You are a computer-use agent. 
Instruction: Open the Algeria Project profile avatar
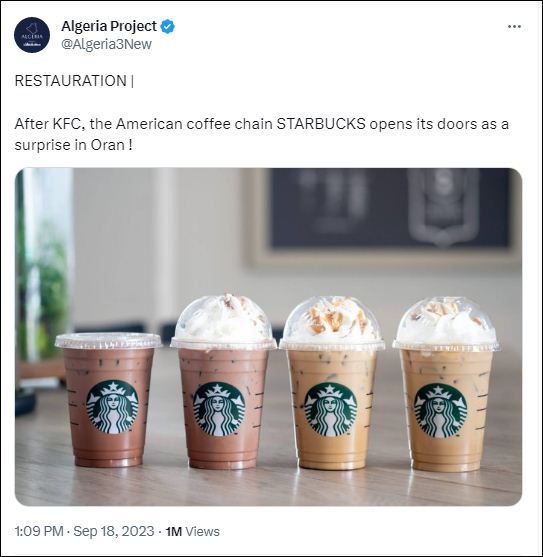pyautogui.click(x=32, y=35)
